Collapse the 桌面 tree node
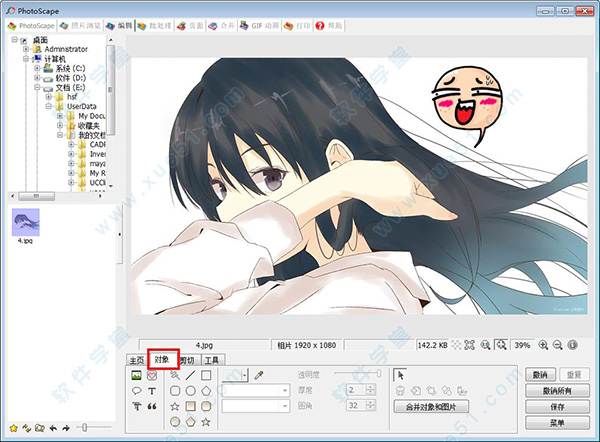600x442 pixels. coord(15,39)
